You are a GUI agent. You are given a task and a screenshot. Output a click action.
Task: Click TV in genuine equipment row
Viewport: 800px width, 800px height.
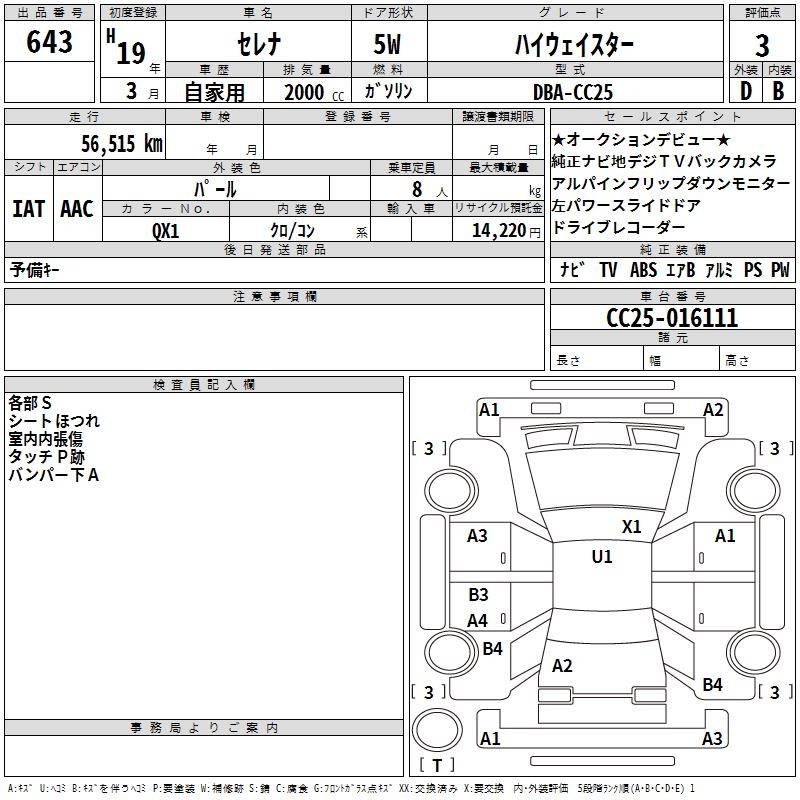(x=608, y=270)
